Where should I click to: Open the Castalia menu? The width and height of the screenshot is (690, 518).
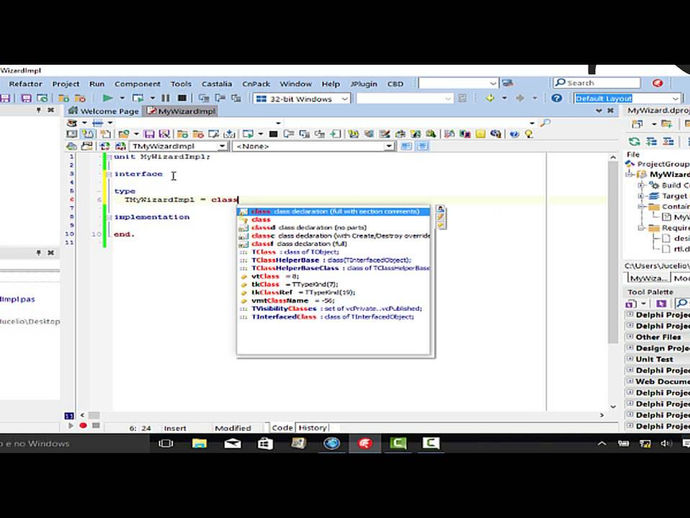pos(217,84)
